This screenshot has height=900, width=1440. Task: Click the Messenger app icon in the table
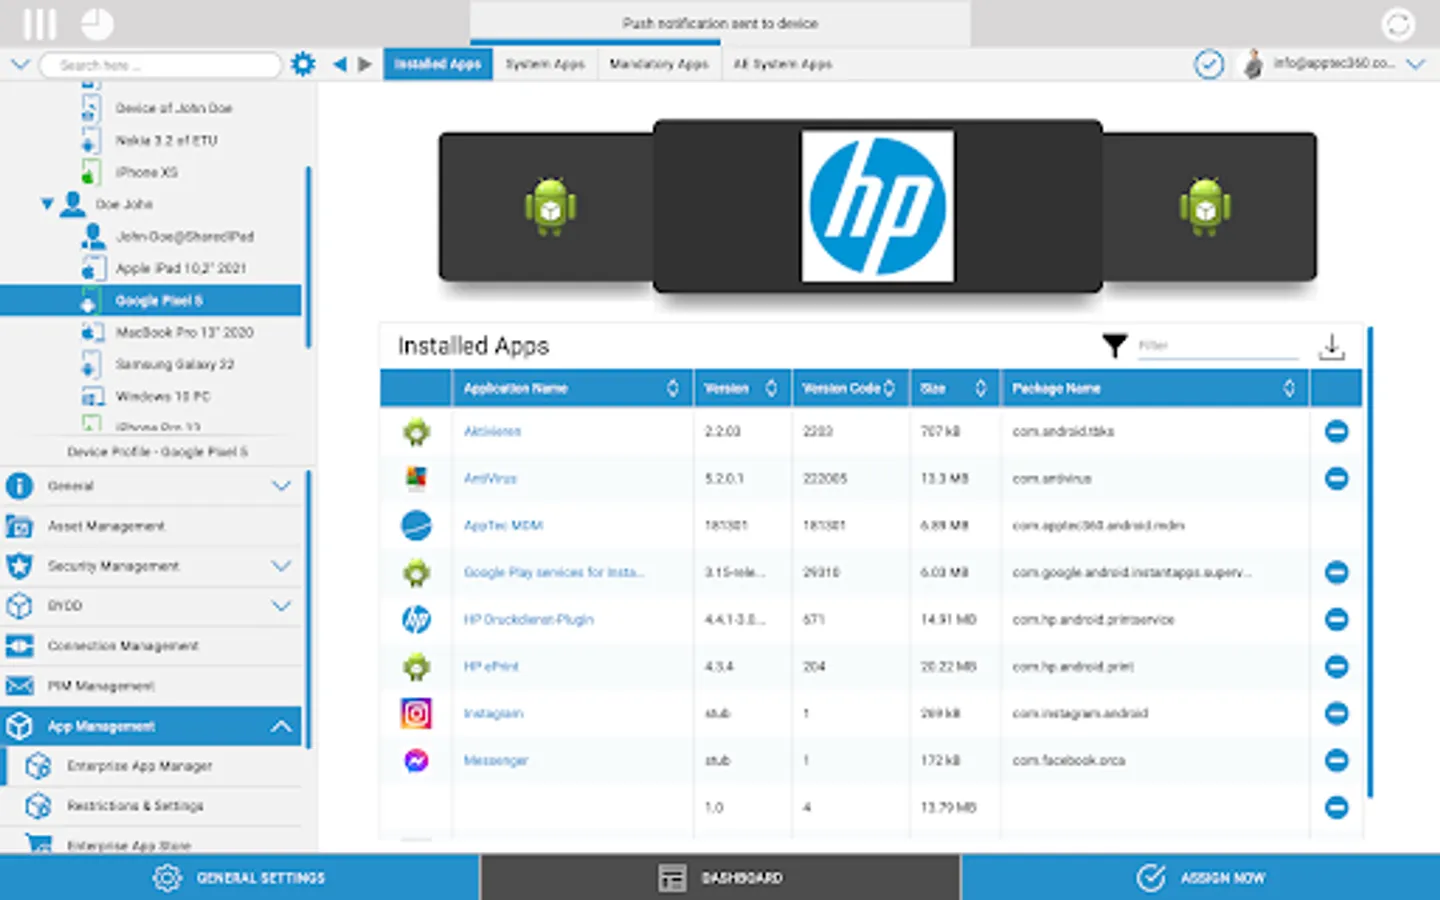(x=416, y=760)
